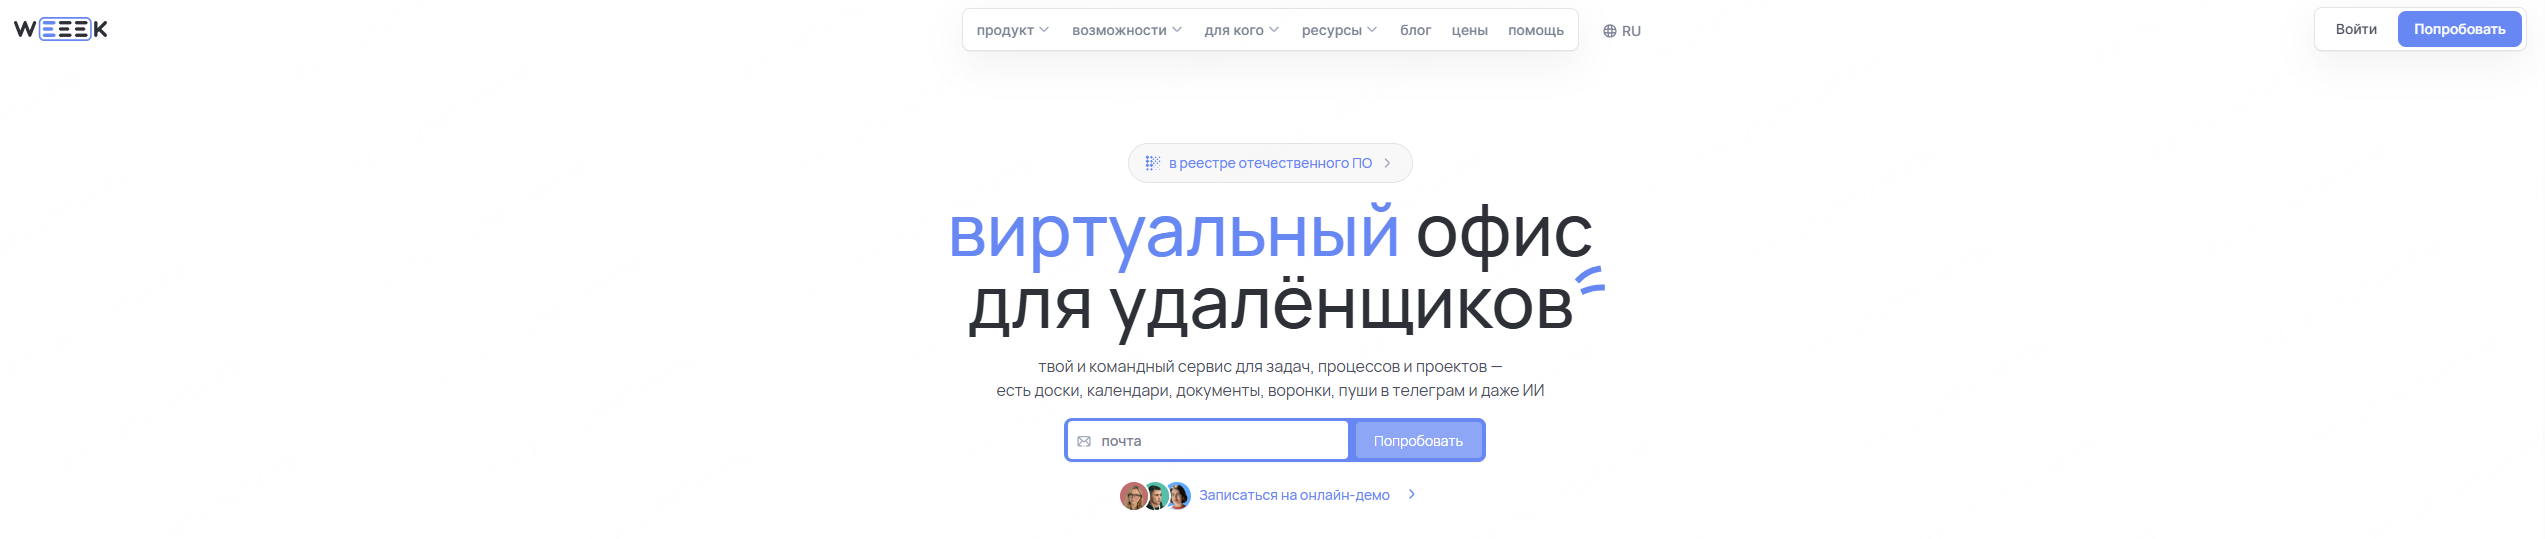The image size is (2545, 539).
Task: Click the «Войти» button
Action: pos(2356,29)
